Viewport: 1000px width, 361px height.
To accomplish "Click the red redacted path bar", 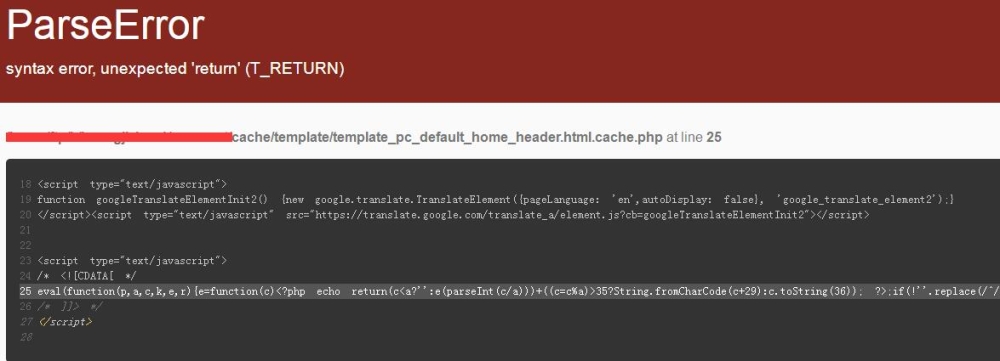I will coord(119,137).
